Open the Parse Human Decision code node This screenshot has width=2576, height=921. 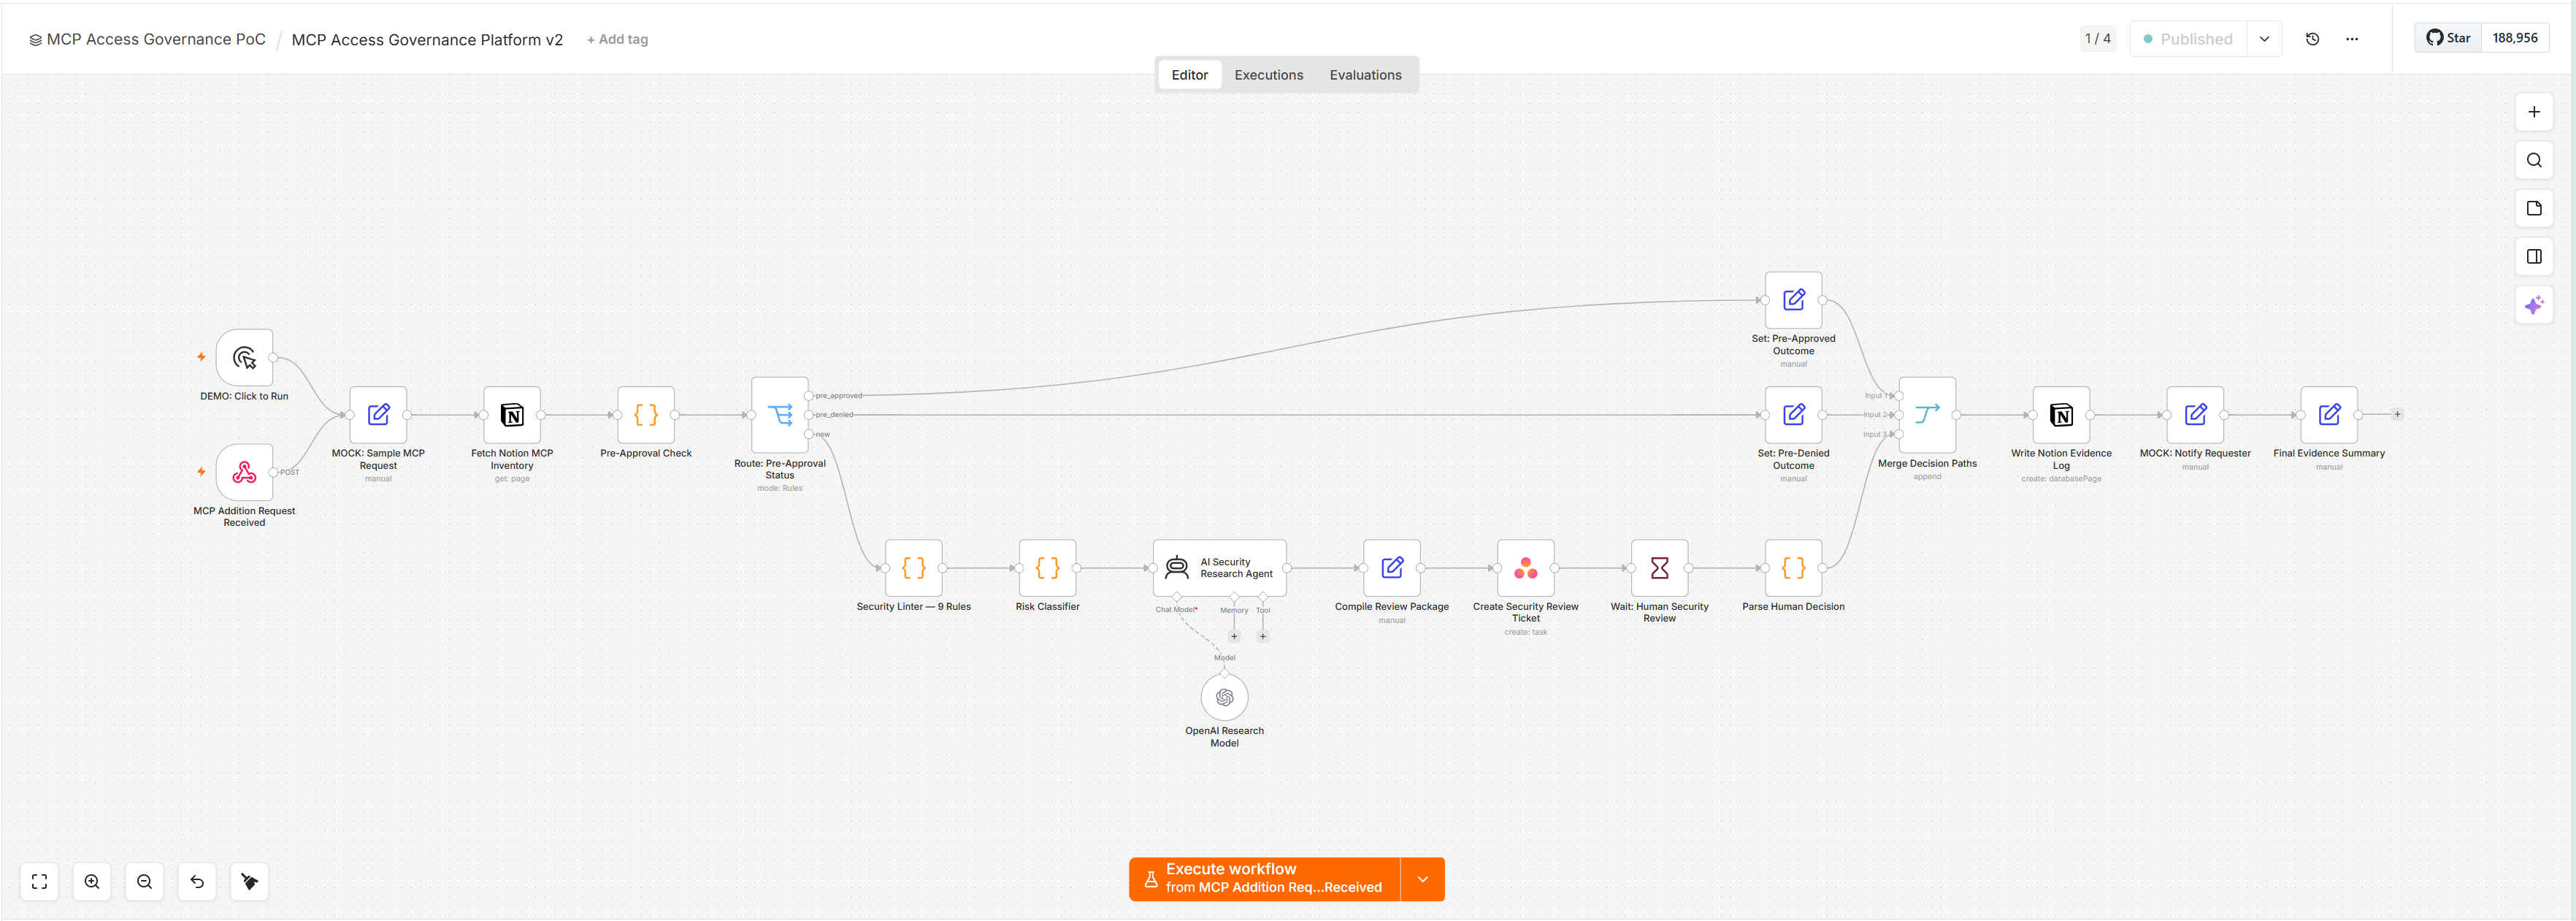tap(1793, 568)
